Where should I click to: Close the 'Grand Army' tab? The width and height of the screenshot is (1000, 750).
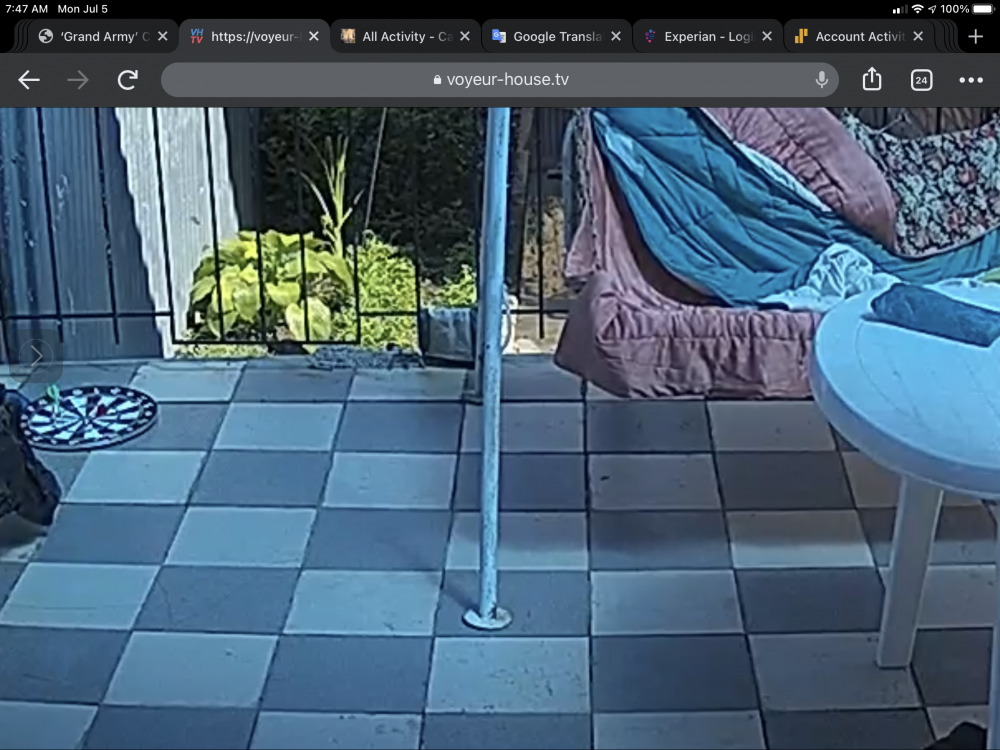162,36
